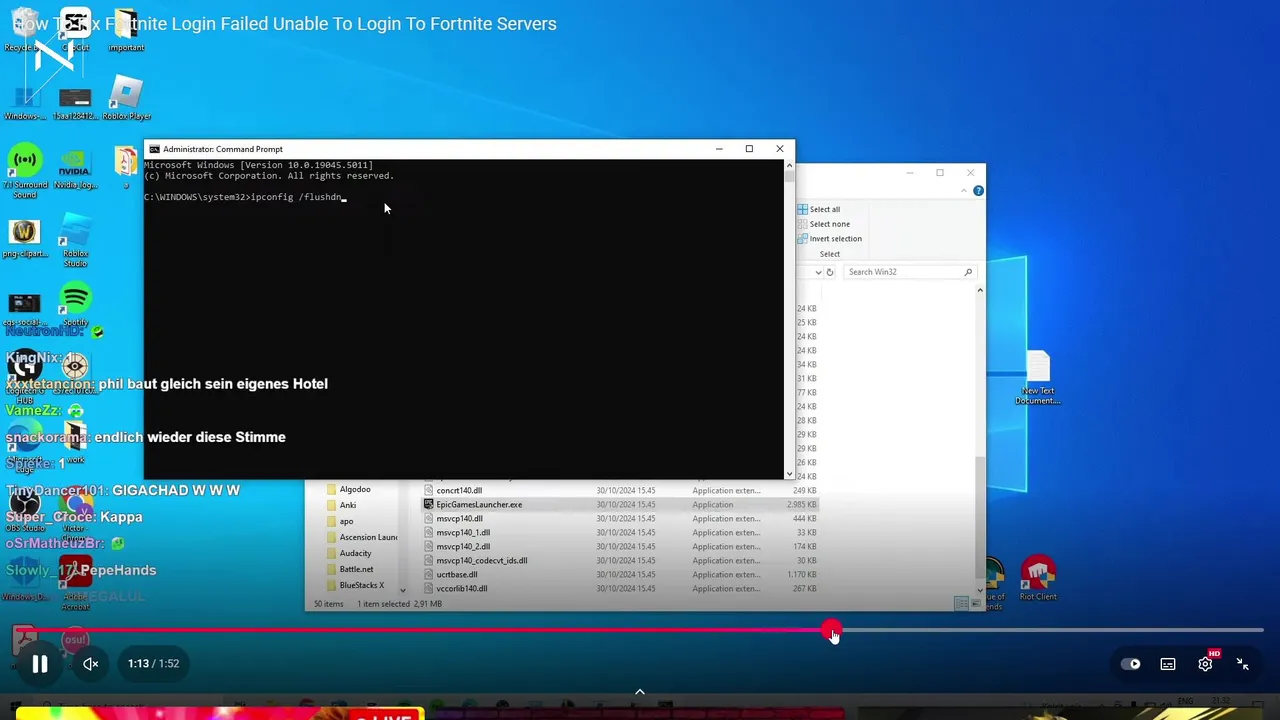1280x720 pixels.
Task: Open Riot Client desktop icon
Action: pos(1038,579)
